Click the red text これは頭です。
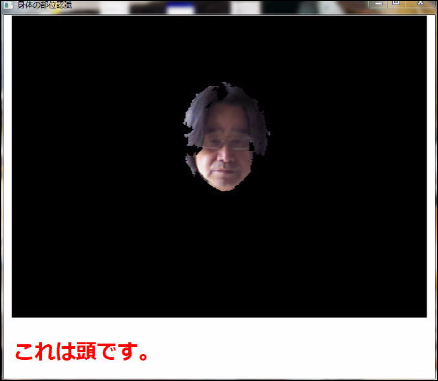The image size is (438, 381). coord(82,351)
